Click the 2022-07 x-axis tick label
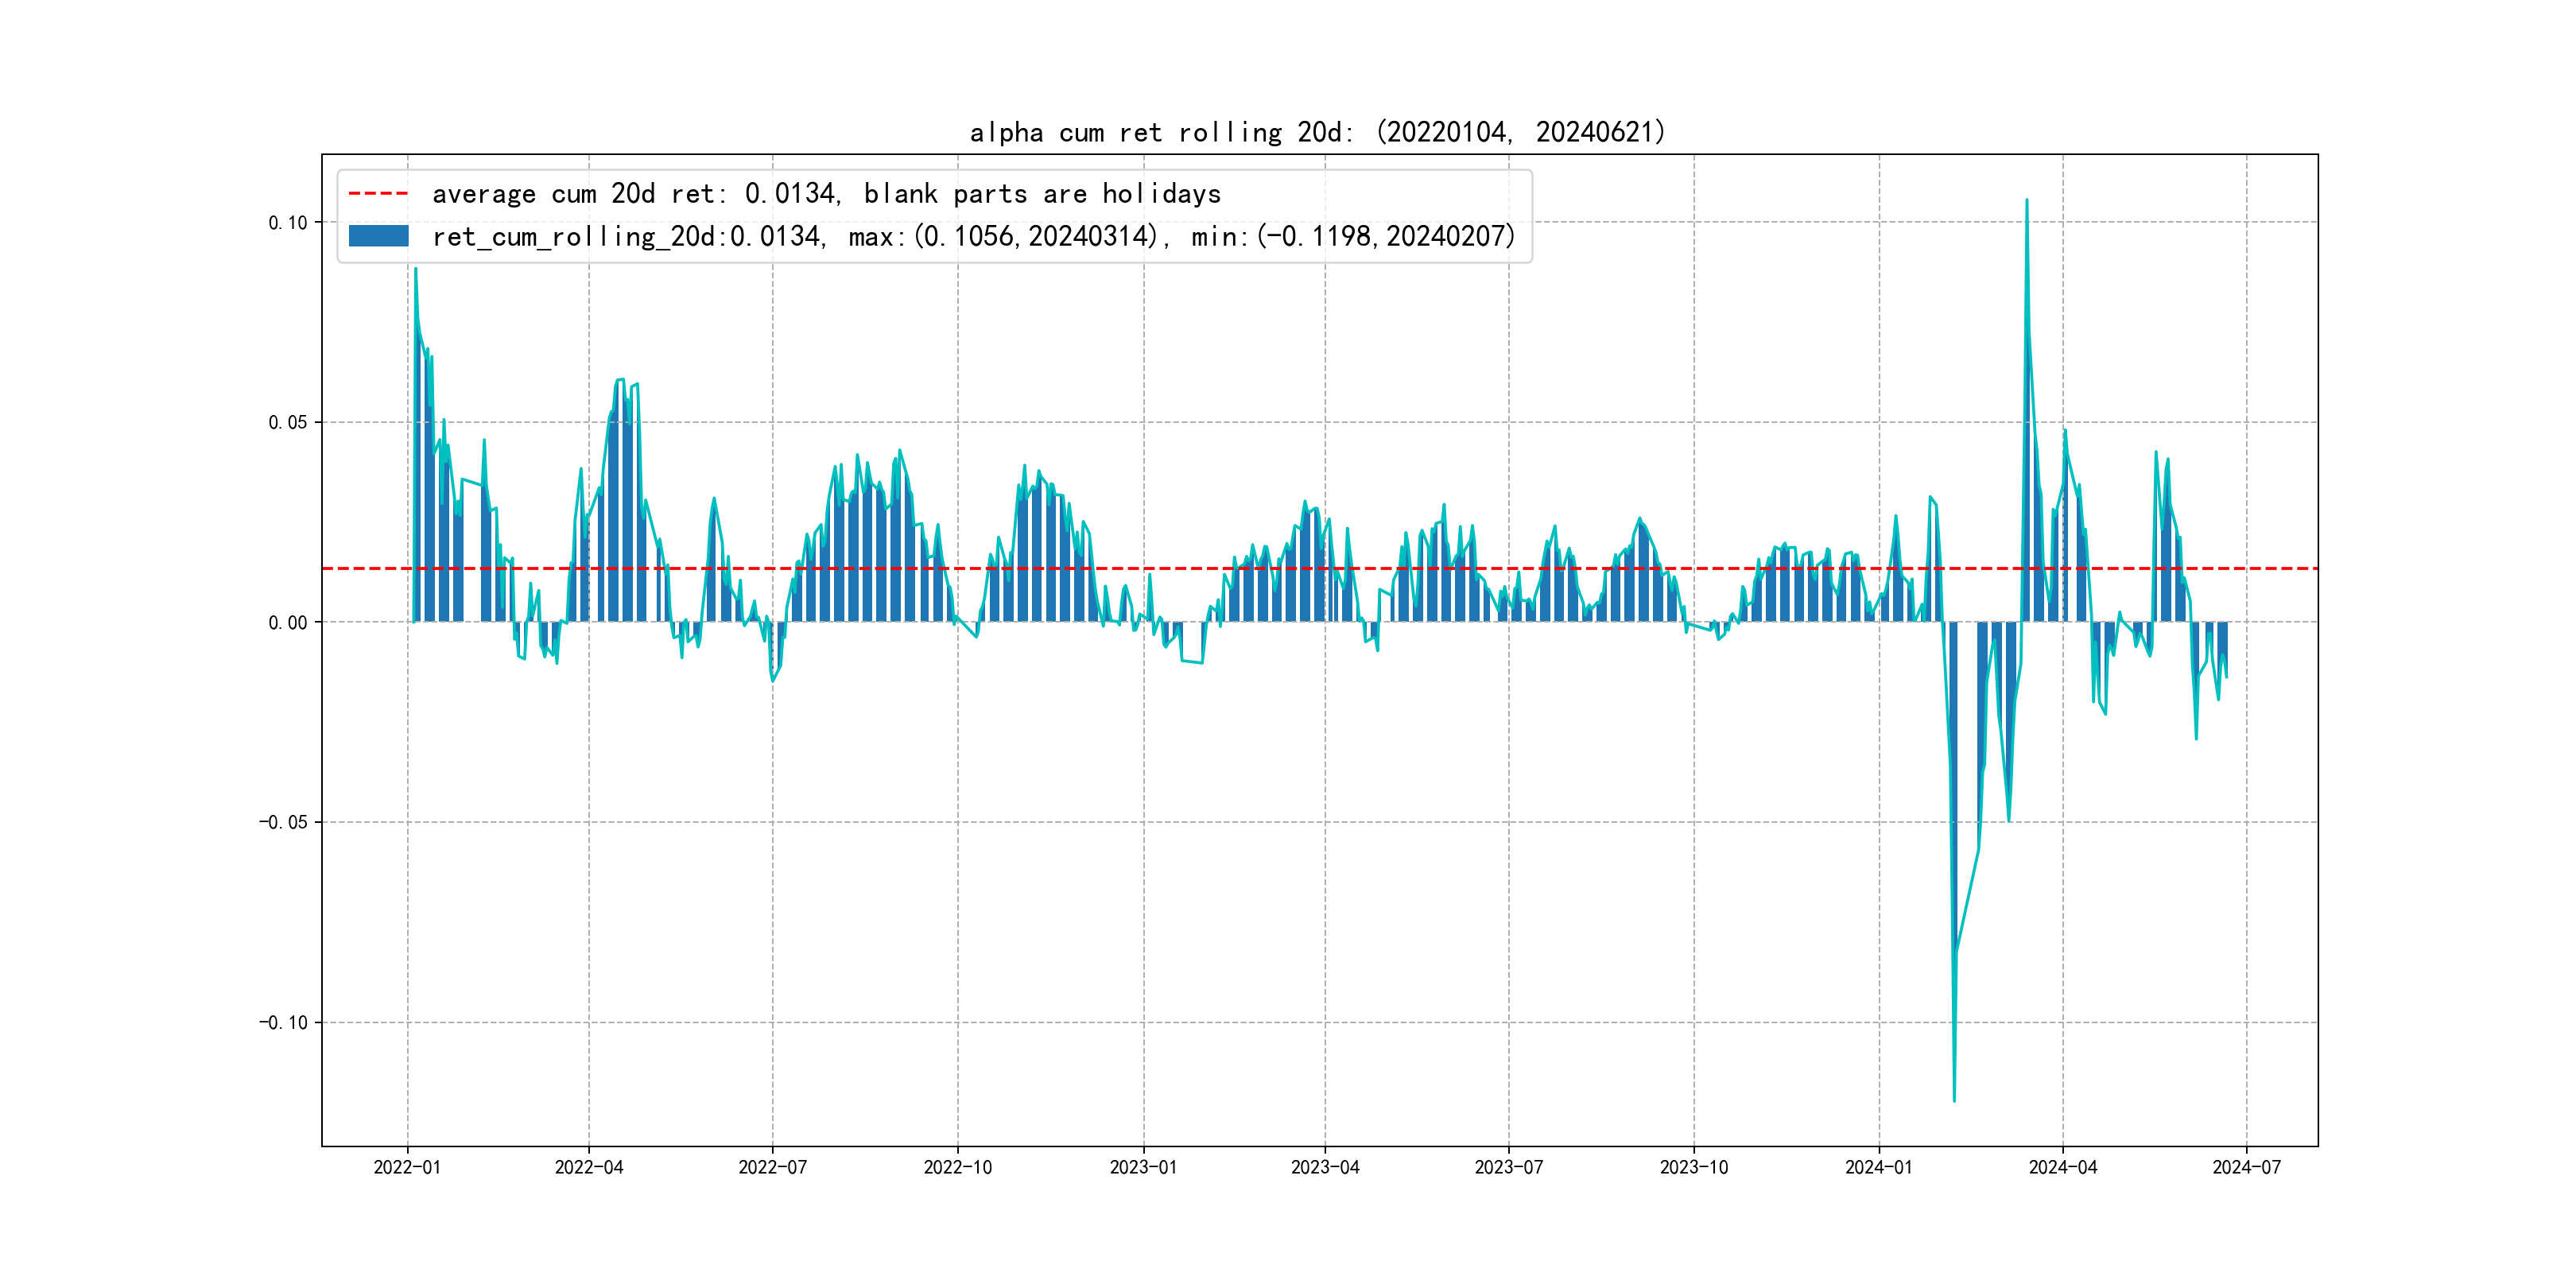Screen dimensions: 2576x1288 coord(772,1167)
